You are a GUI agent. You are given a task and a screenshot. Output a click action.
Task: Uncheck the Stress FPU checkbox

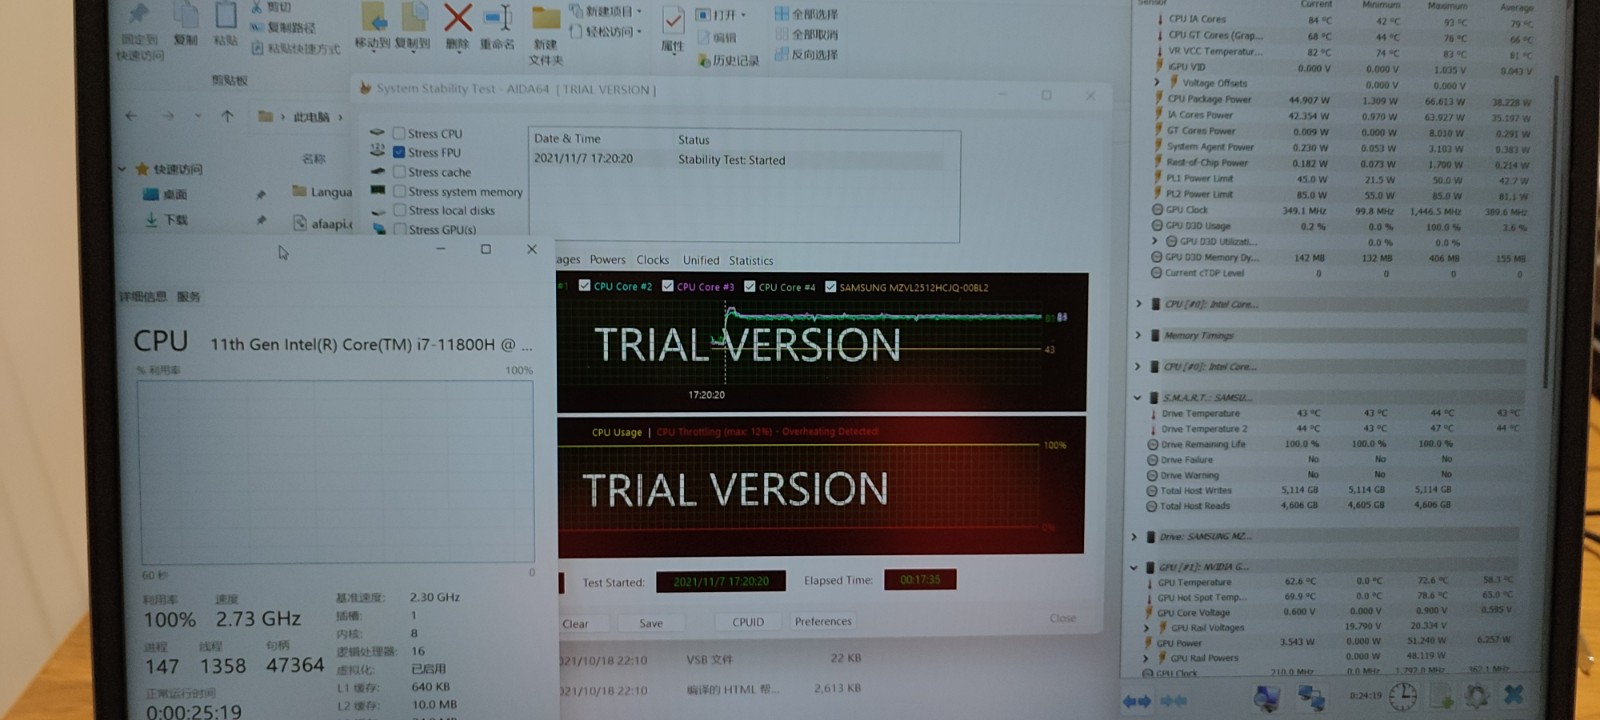pos(399,152)
